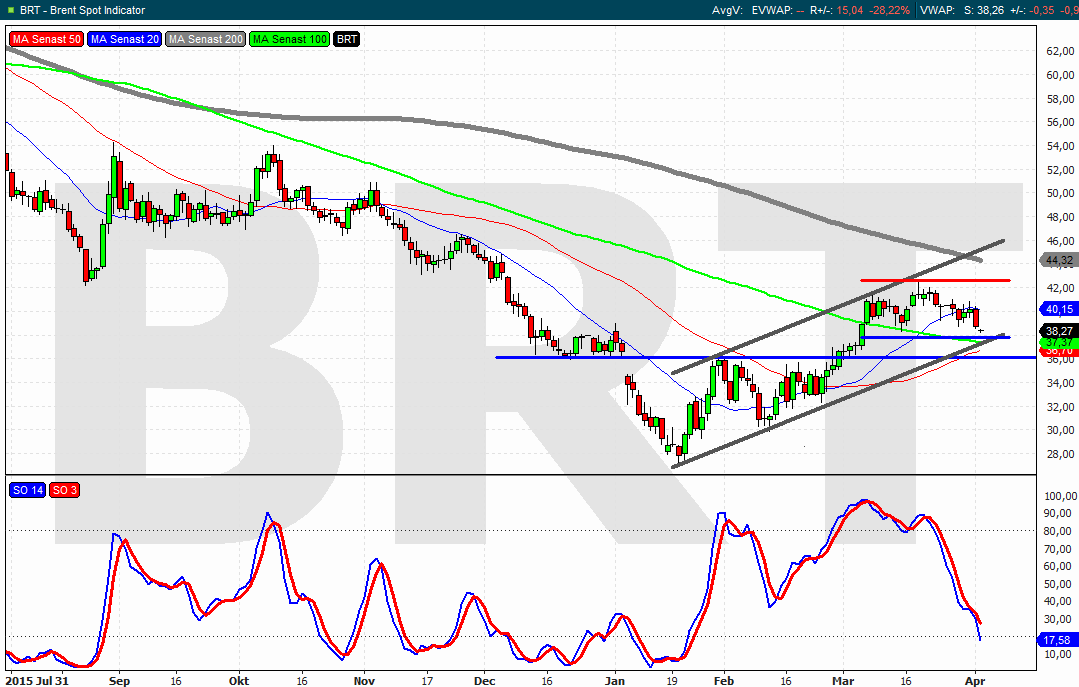
Task: Click the '28,00' price axis label
Action: 1060,454
